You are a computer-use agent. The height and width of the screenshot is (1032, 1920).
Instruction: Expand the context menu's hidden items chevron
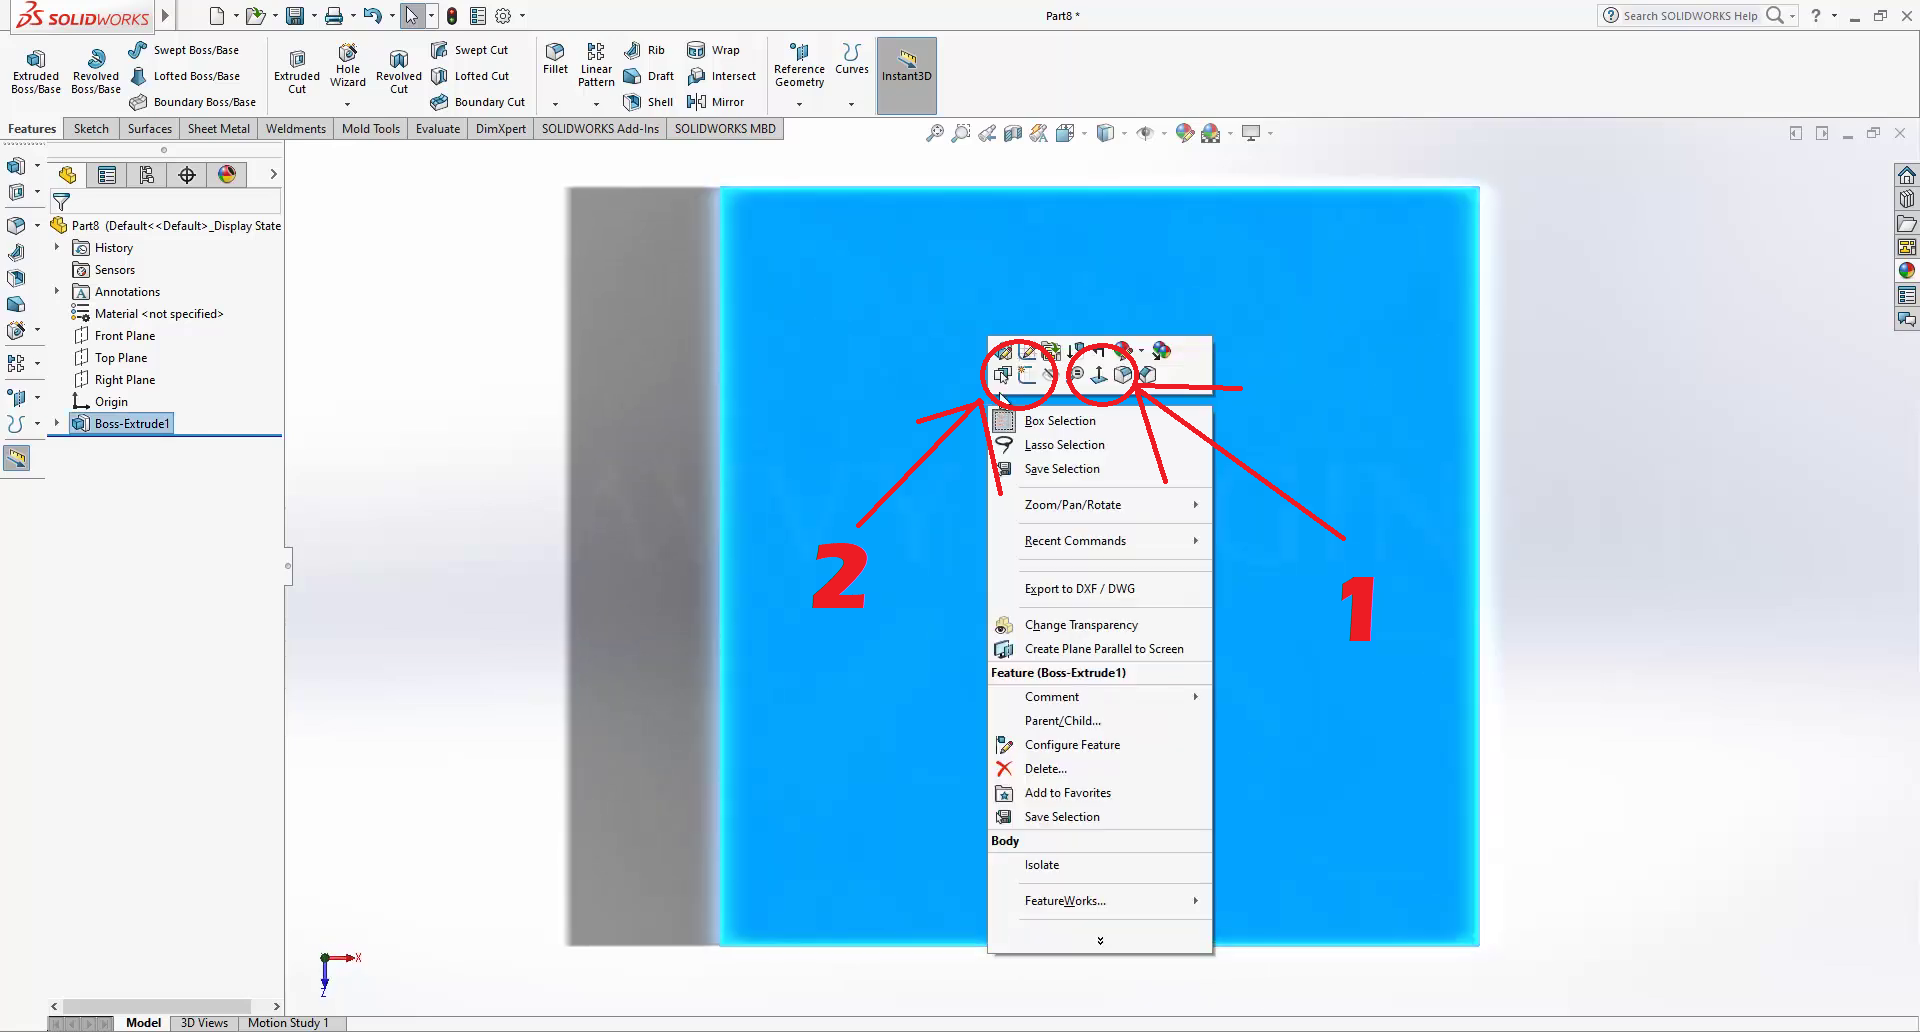click(x=1100, y=941)
